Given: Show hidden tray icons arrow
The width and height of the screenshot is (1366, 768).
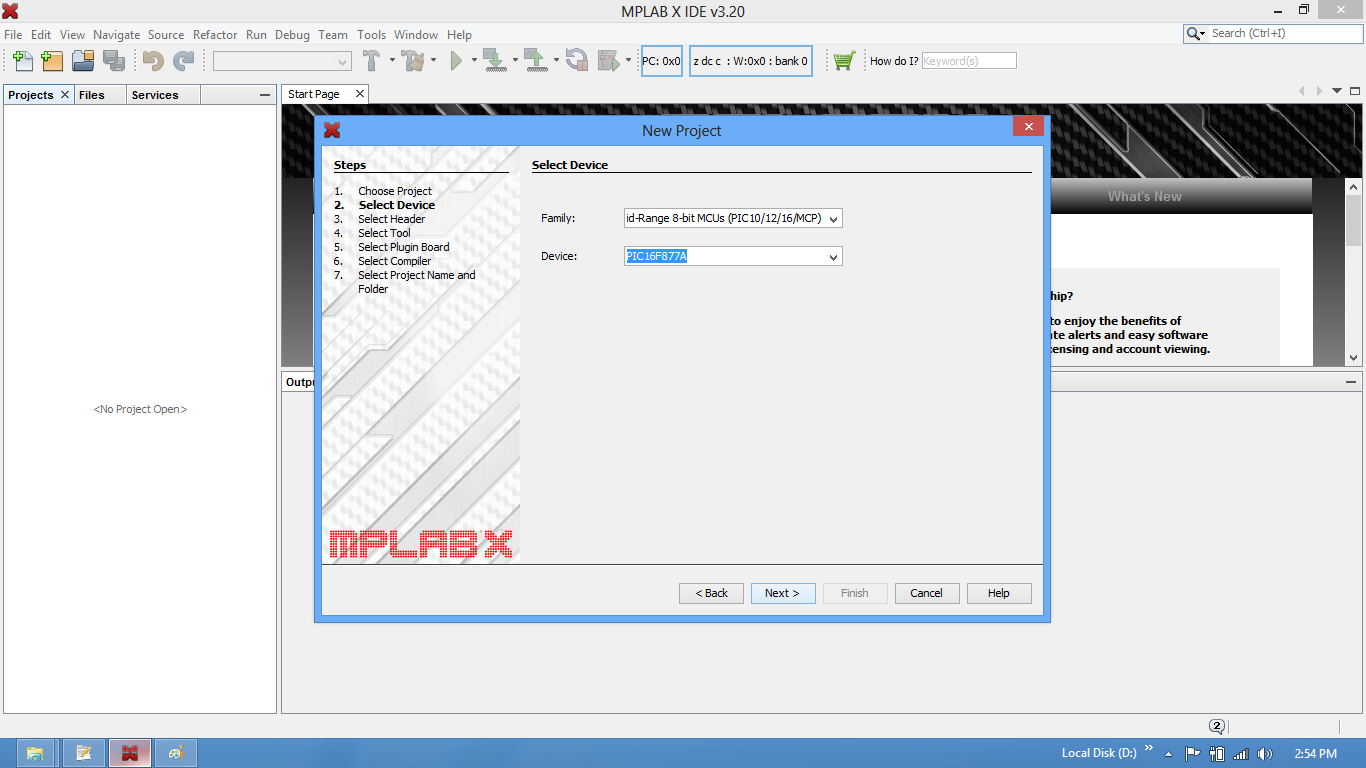Looking at the screenshot, I should tap(1167, 754).
